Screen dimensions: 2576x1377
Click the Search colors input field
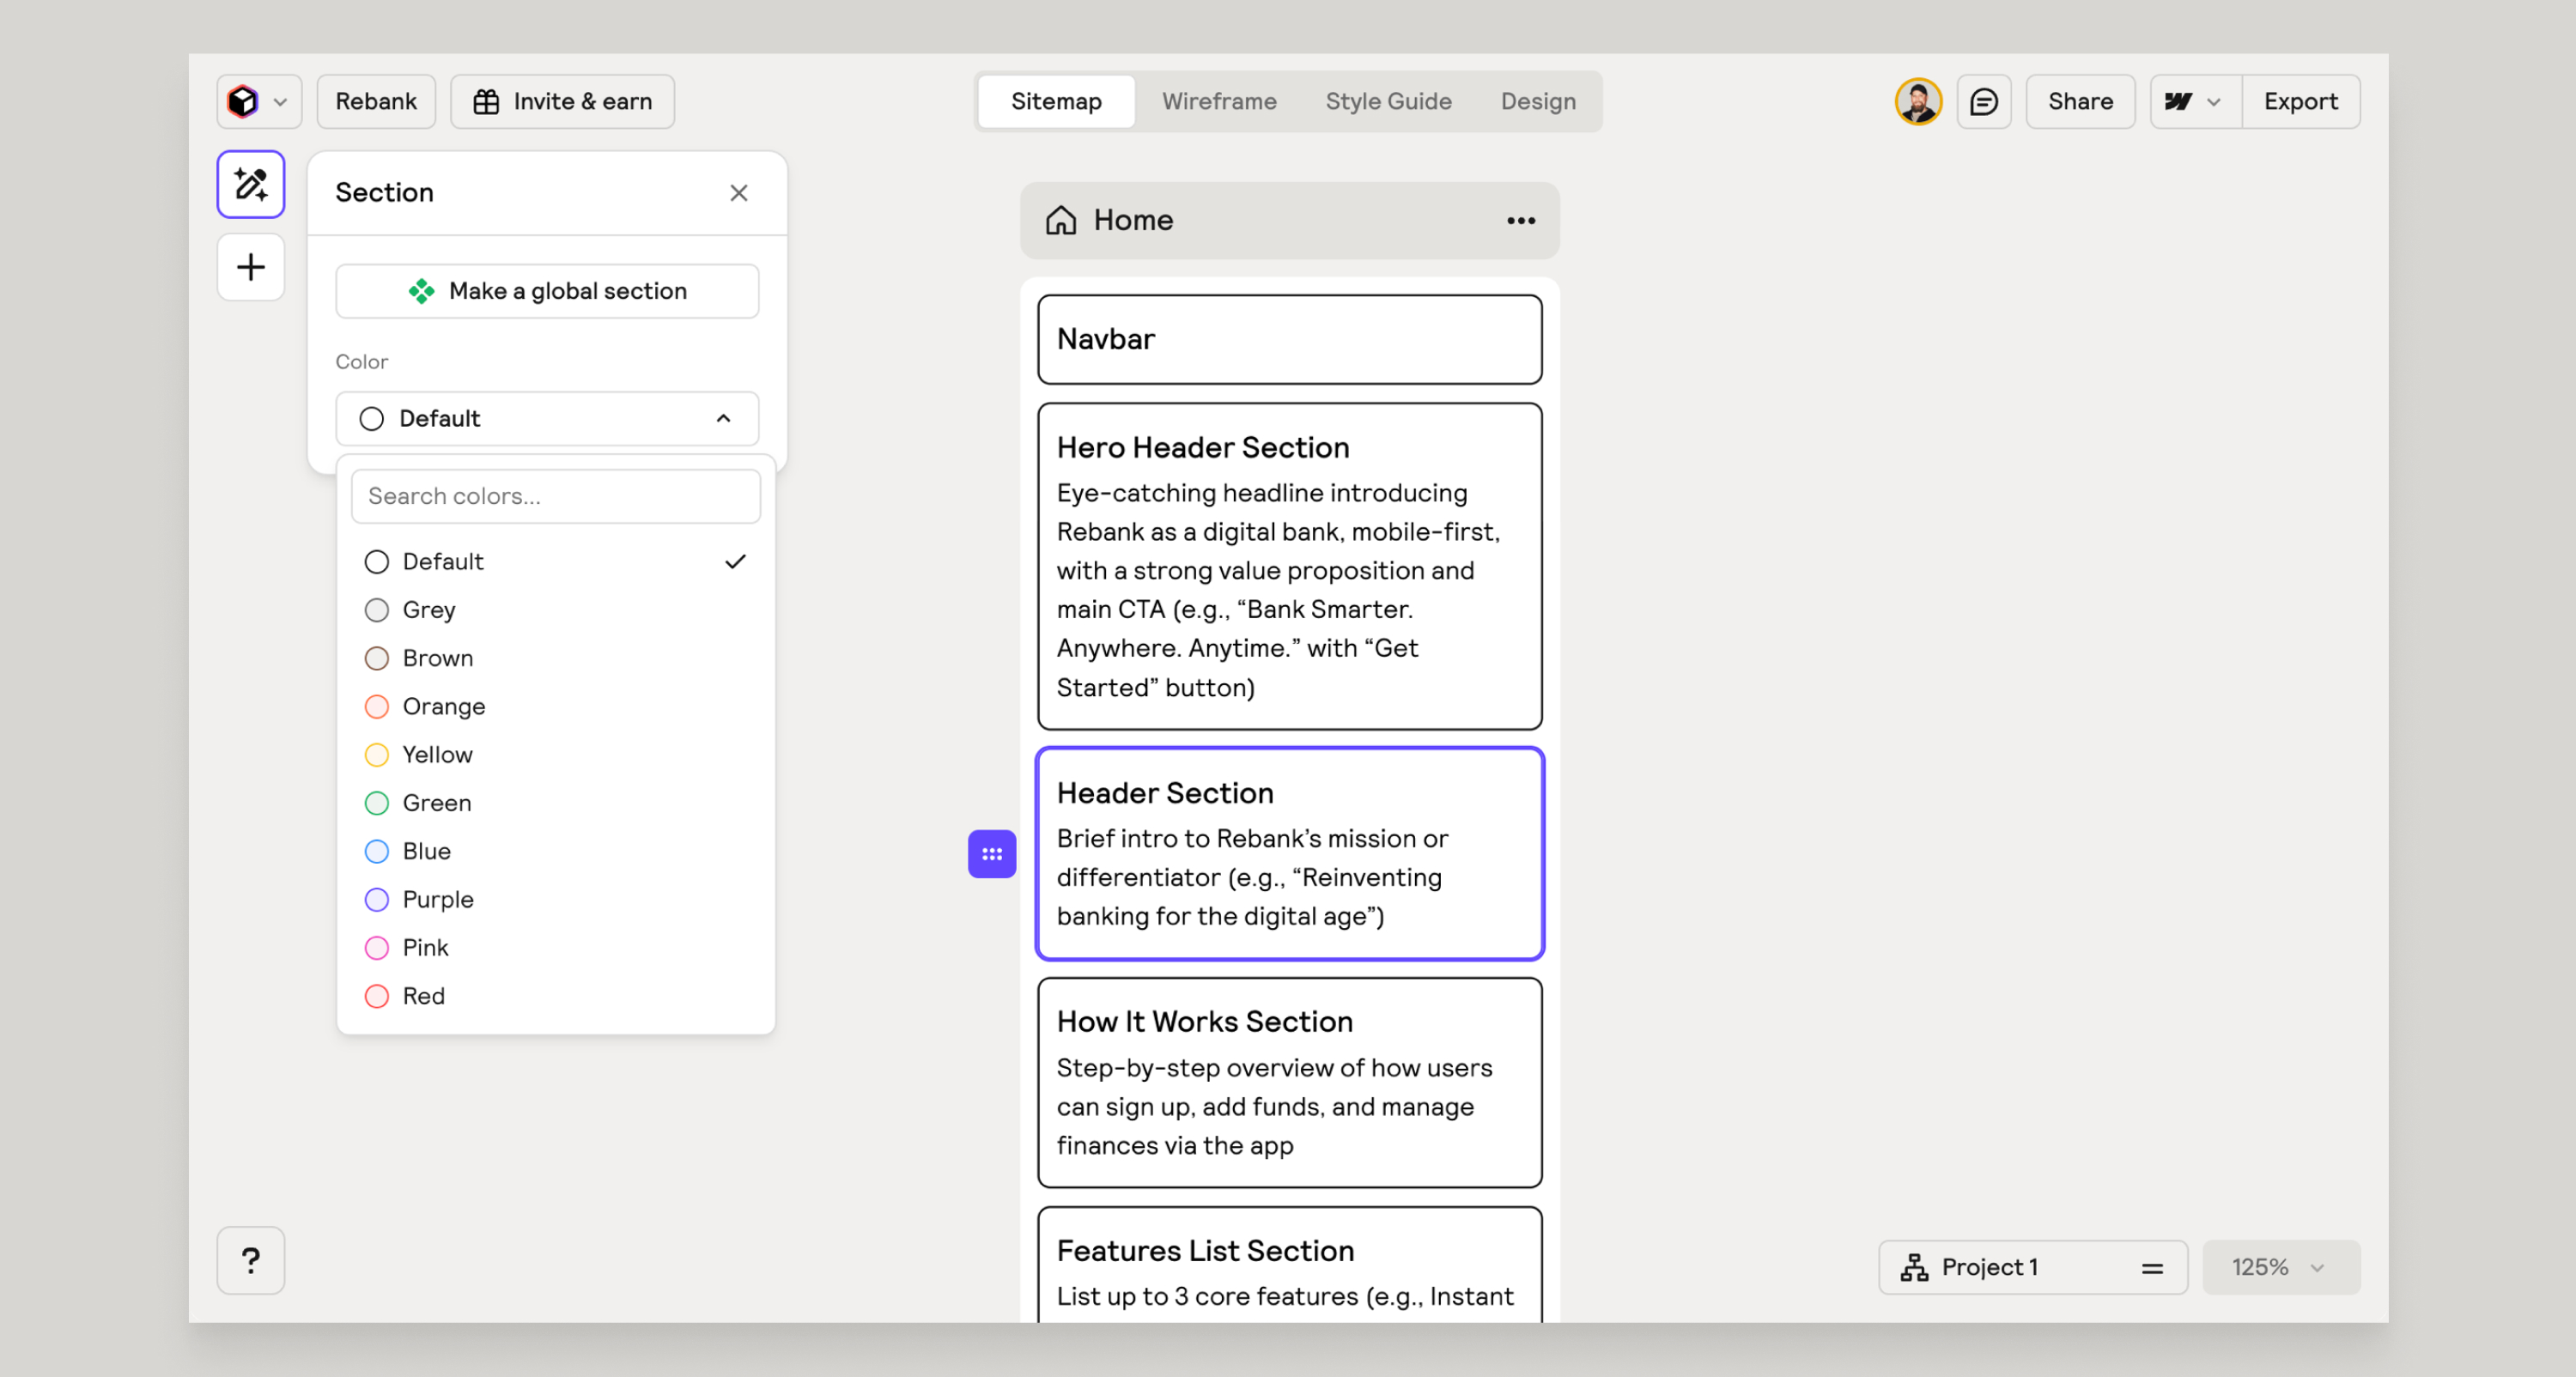pyautogui.click(x=555, y=496)
